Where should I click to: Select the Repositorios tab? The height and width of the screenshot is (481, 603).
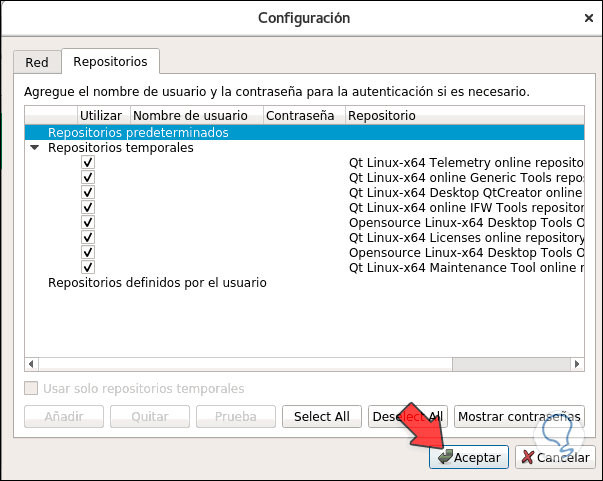coord(109,62)
